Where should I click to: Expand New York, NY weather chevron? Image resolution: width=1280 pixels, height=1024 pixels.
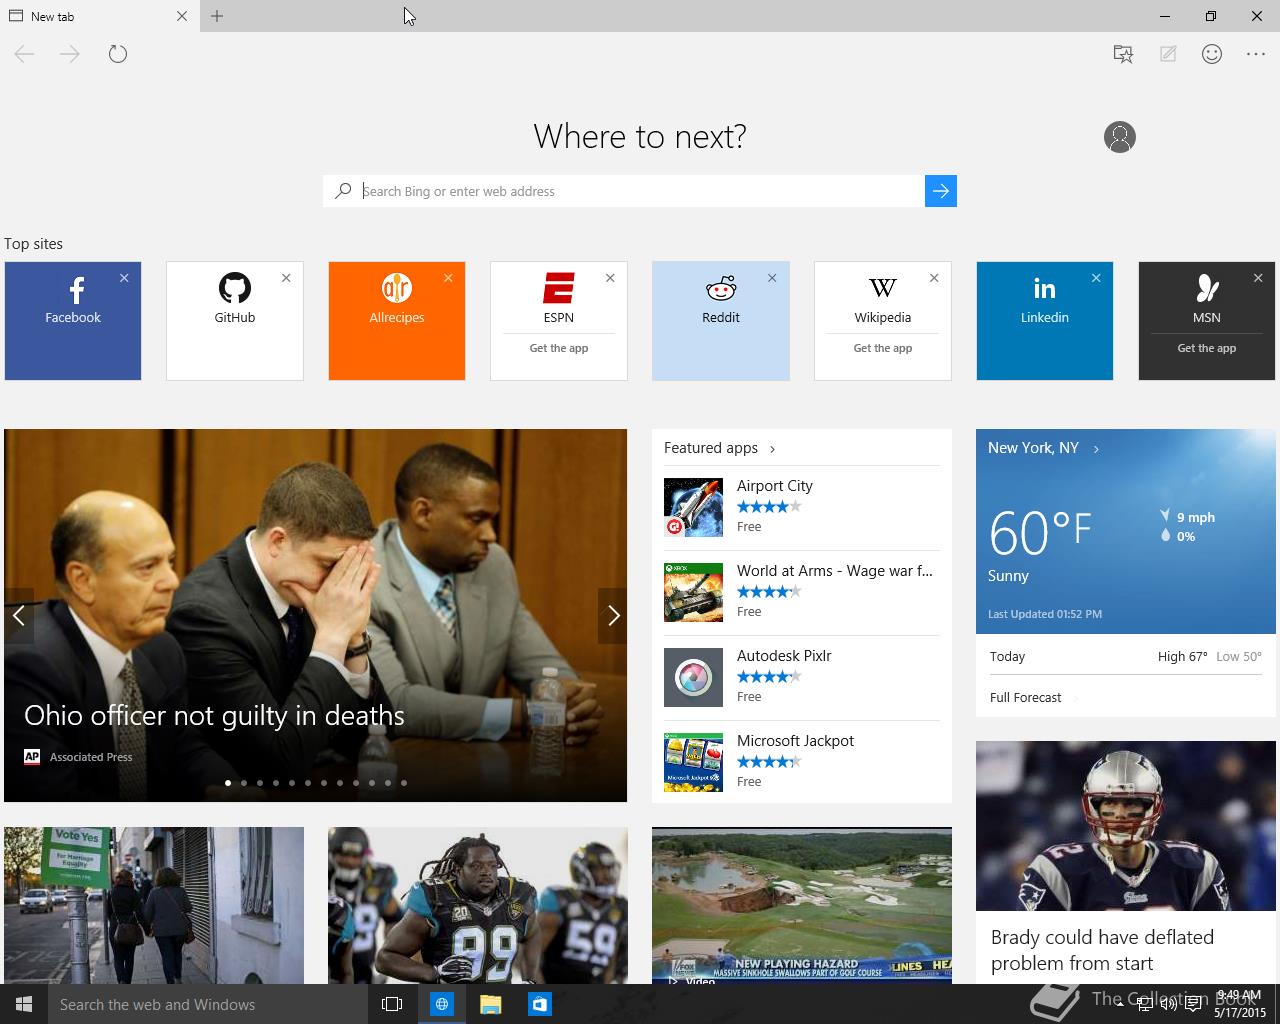[1096, 449]
